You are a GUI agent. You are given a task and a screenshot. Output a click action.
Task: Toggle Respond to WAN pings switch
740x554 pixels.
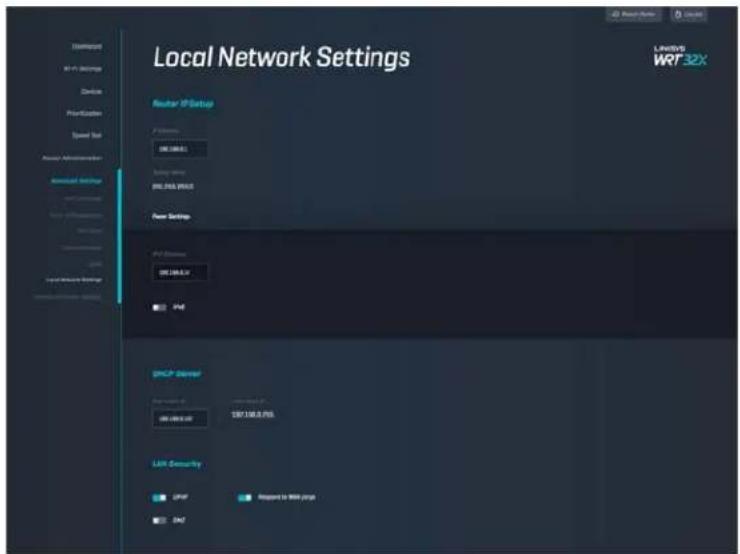point(244,498)
